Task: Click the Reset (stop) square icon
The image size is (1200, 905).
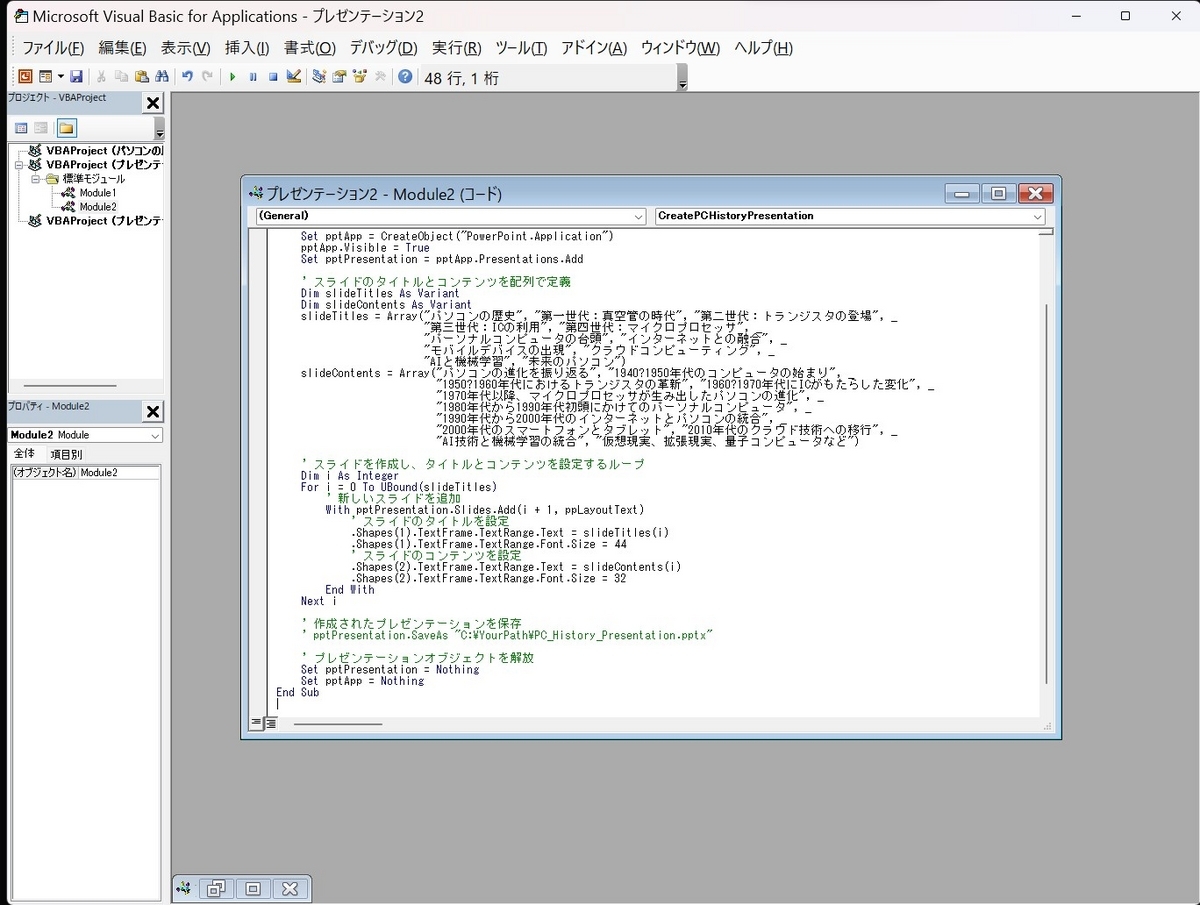Action: point(273,76)
